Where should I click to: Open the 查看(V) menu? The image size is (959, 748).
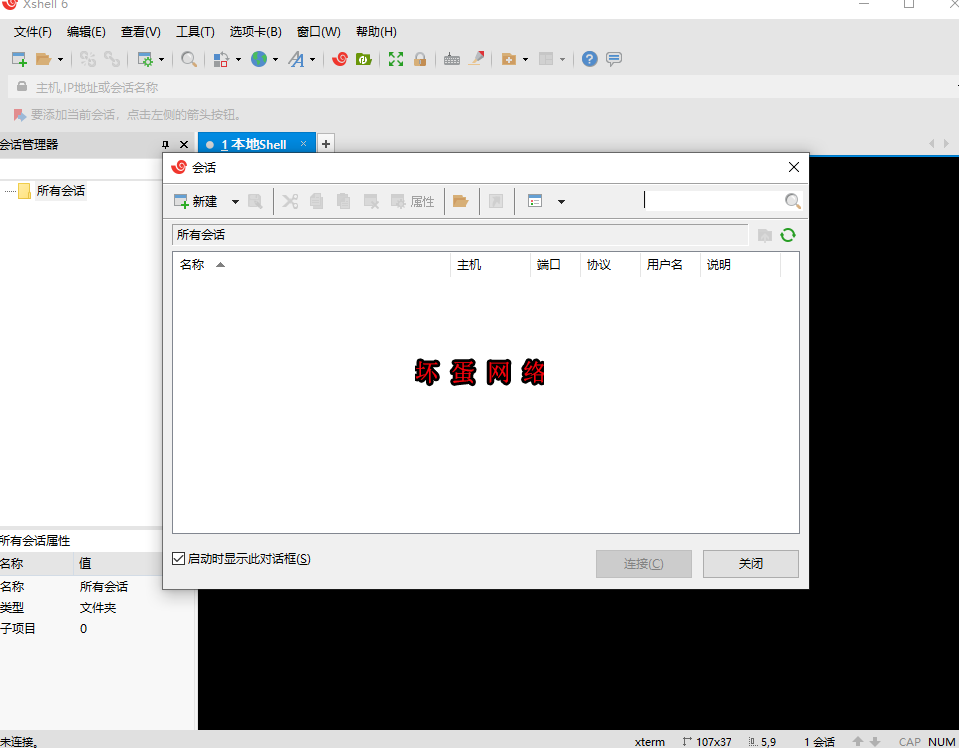pos(141,32)
